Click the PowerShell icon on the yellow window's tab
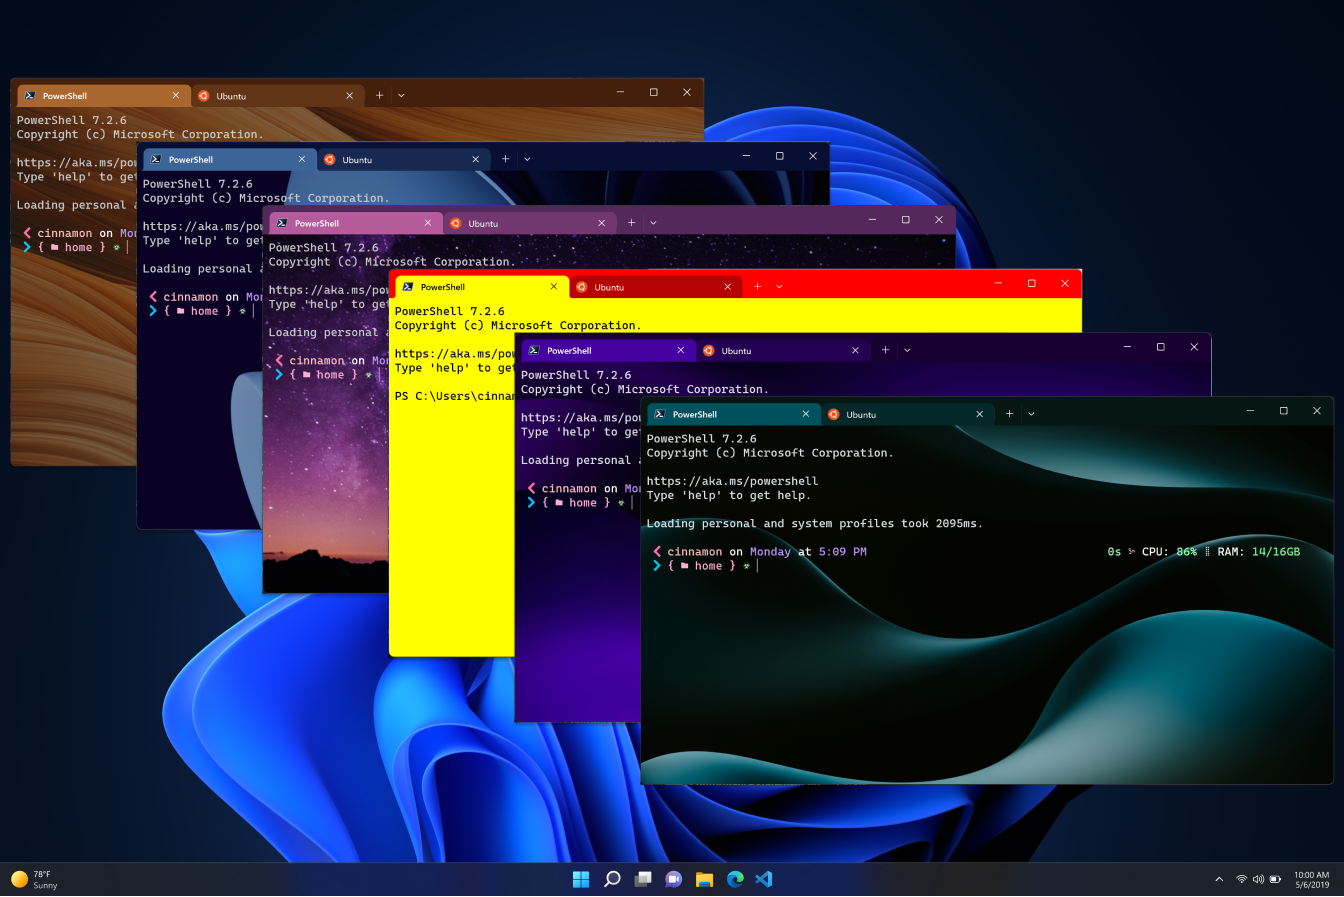Image resolution: width=1344 pixels, height=897 pixels. pyautogui.click(x=407, y=286)
